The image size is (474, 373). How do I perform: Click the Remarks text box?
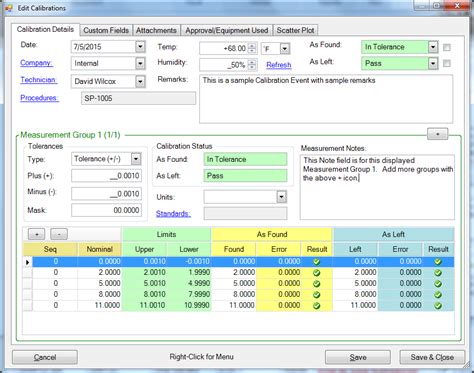point(326,99)
